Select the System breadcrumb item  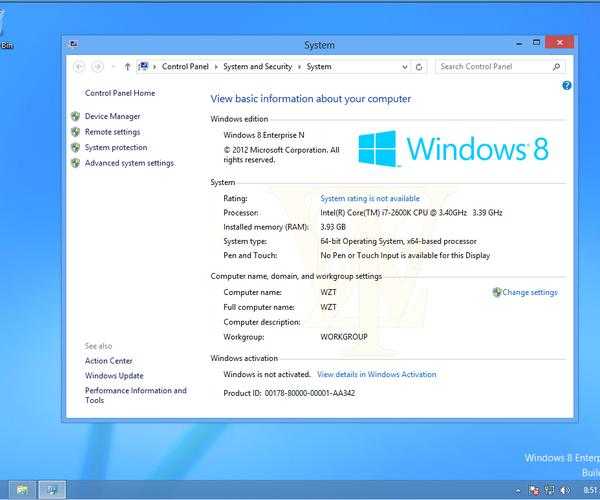pos(319,67)
